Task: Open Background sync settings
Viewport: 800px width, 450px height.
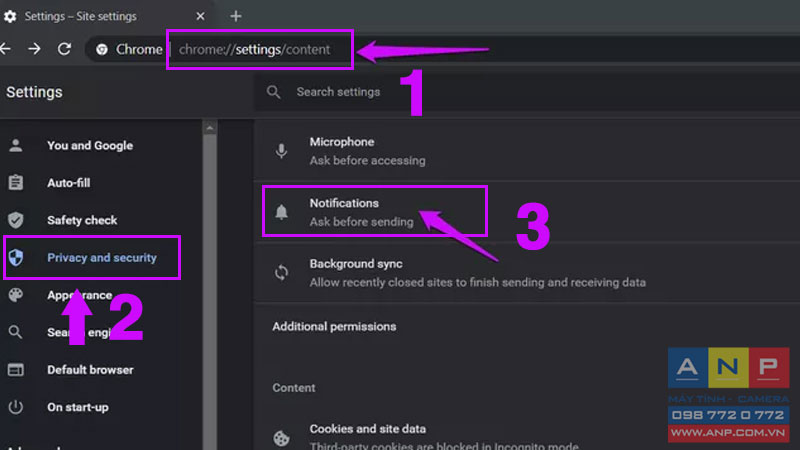Action: 527,272
